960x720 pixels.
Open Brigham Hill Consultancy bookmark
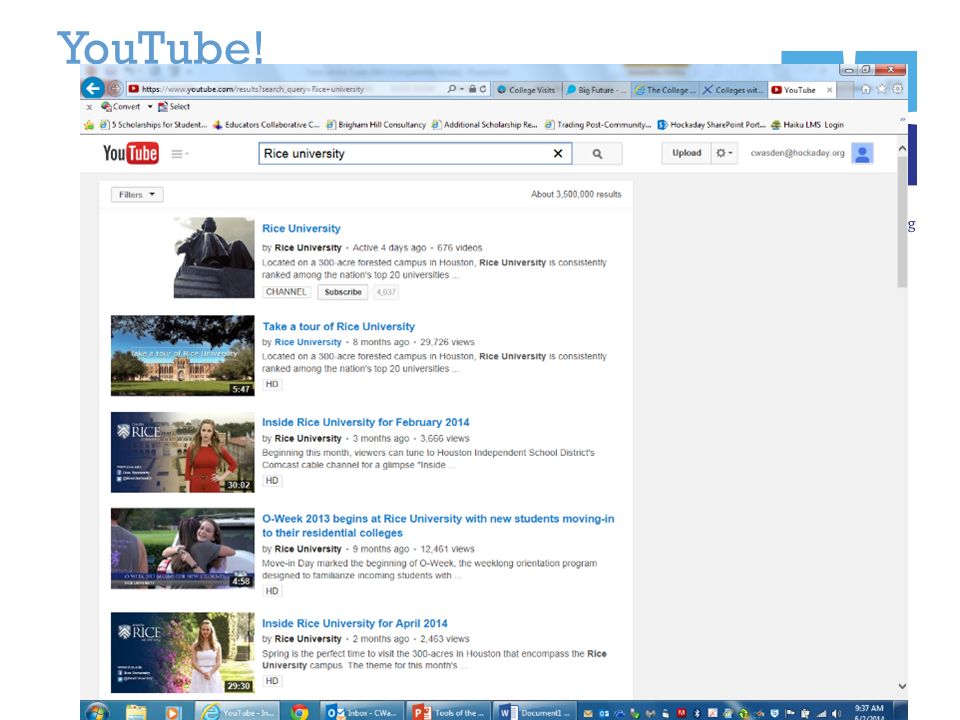[x=376, y=124]
